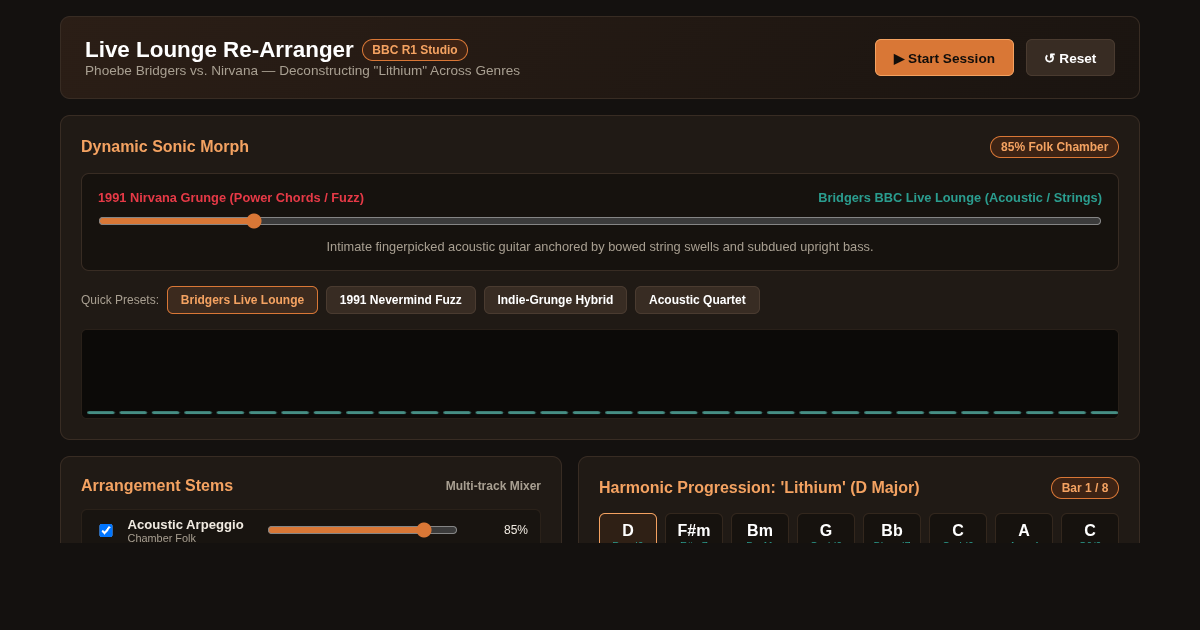Click the Quick Presets label
This screenshot has width=1200, height=630.
[120, 300]
